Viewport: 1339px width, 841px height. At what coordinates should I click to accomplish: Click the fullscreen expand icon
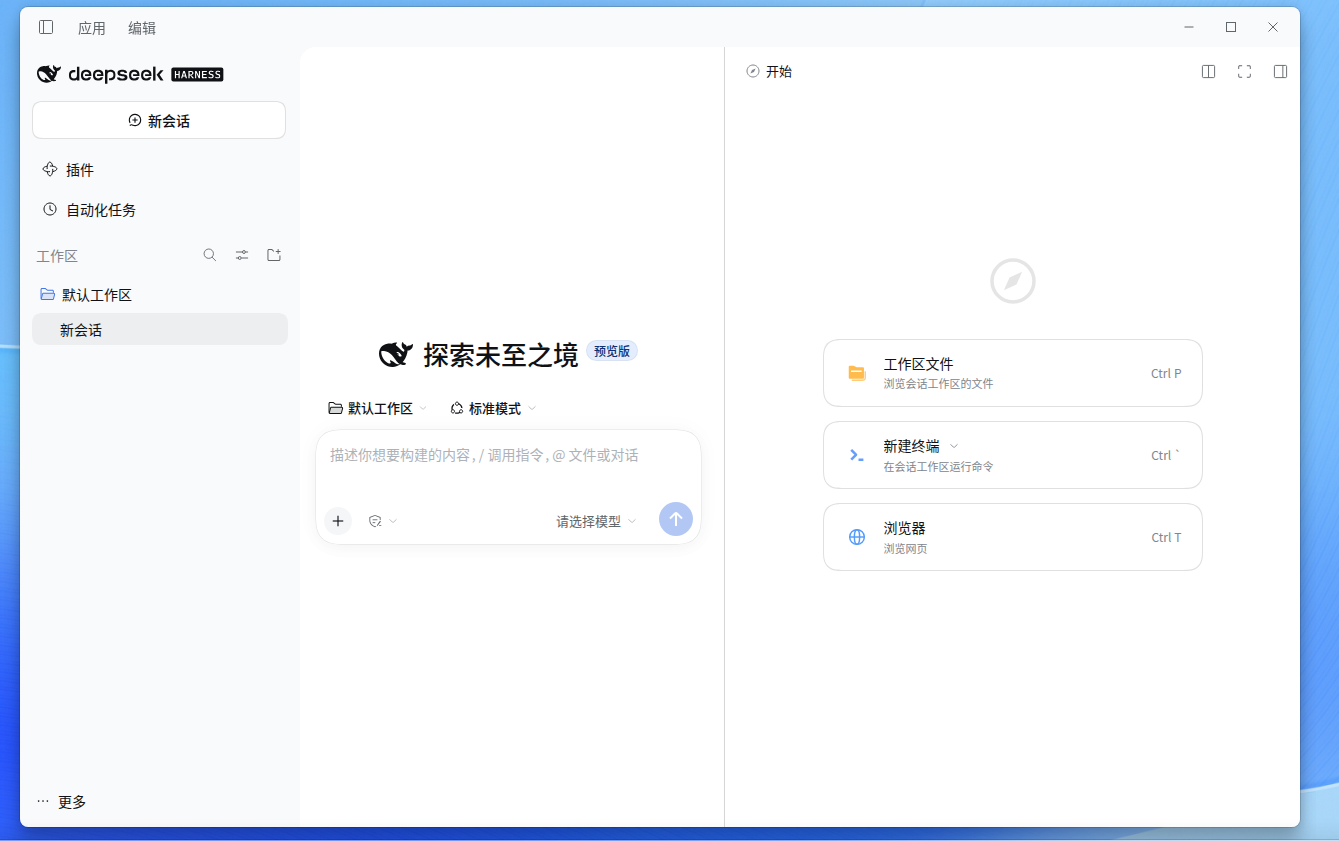(x=1244, y=72)
